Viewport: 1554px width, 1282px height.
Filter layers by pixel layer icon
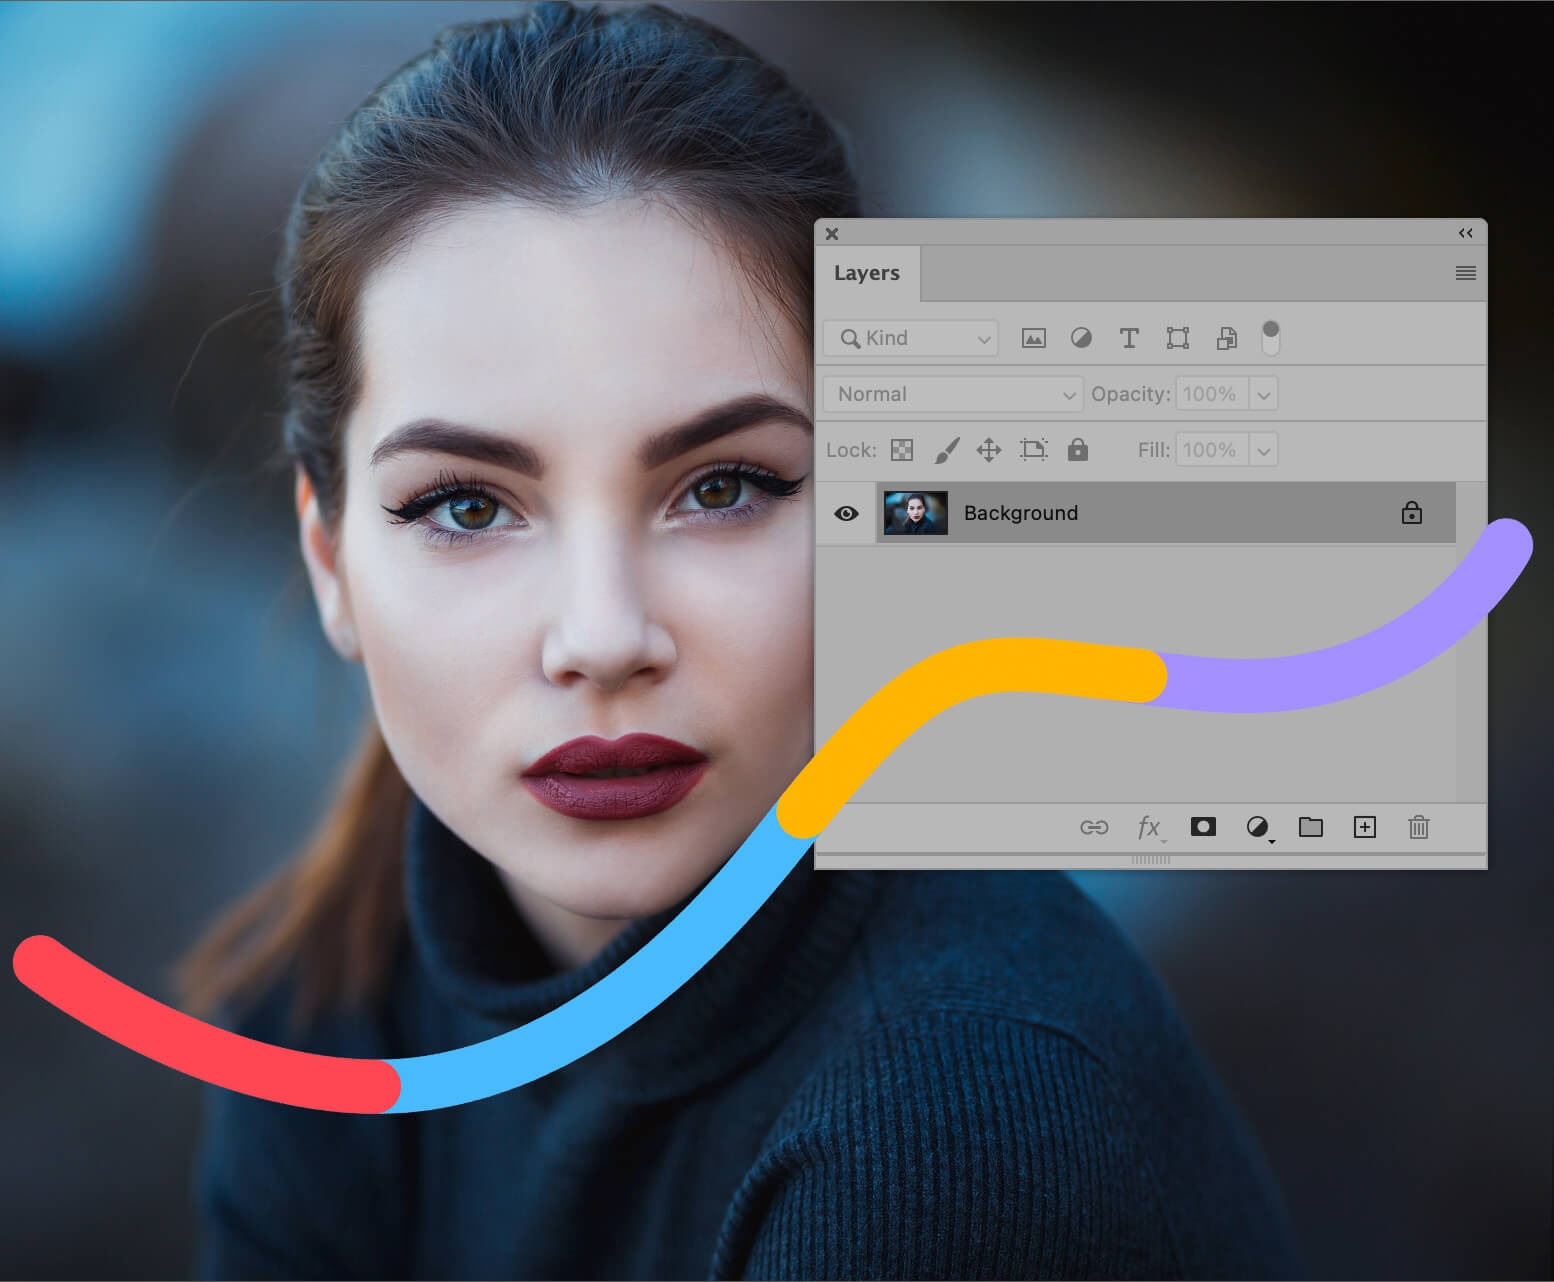pos(1033,338)
